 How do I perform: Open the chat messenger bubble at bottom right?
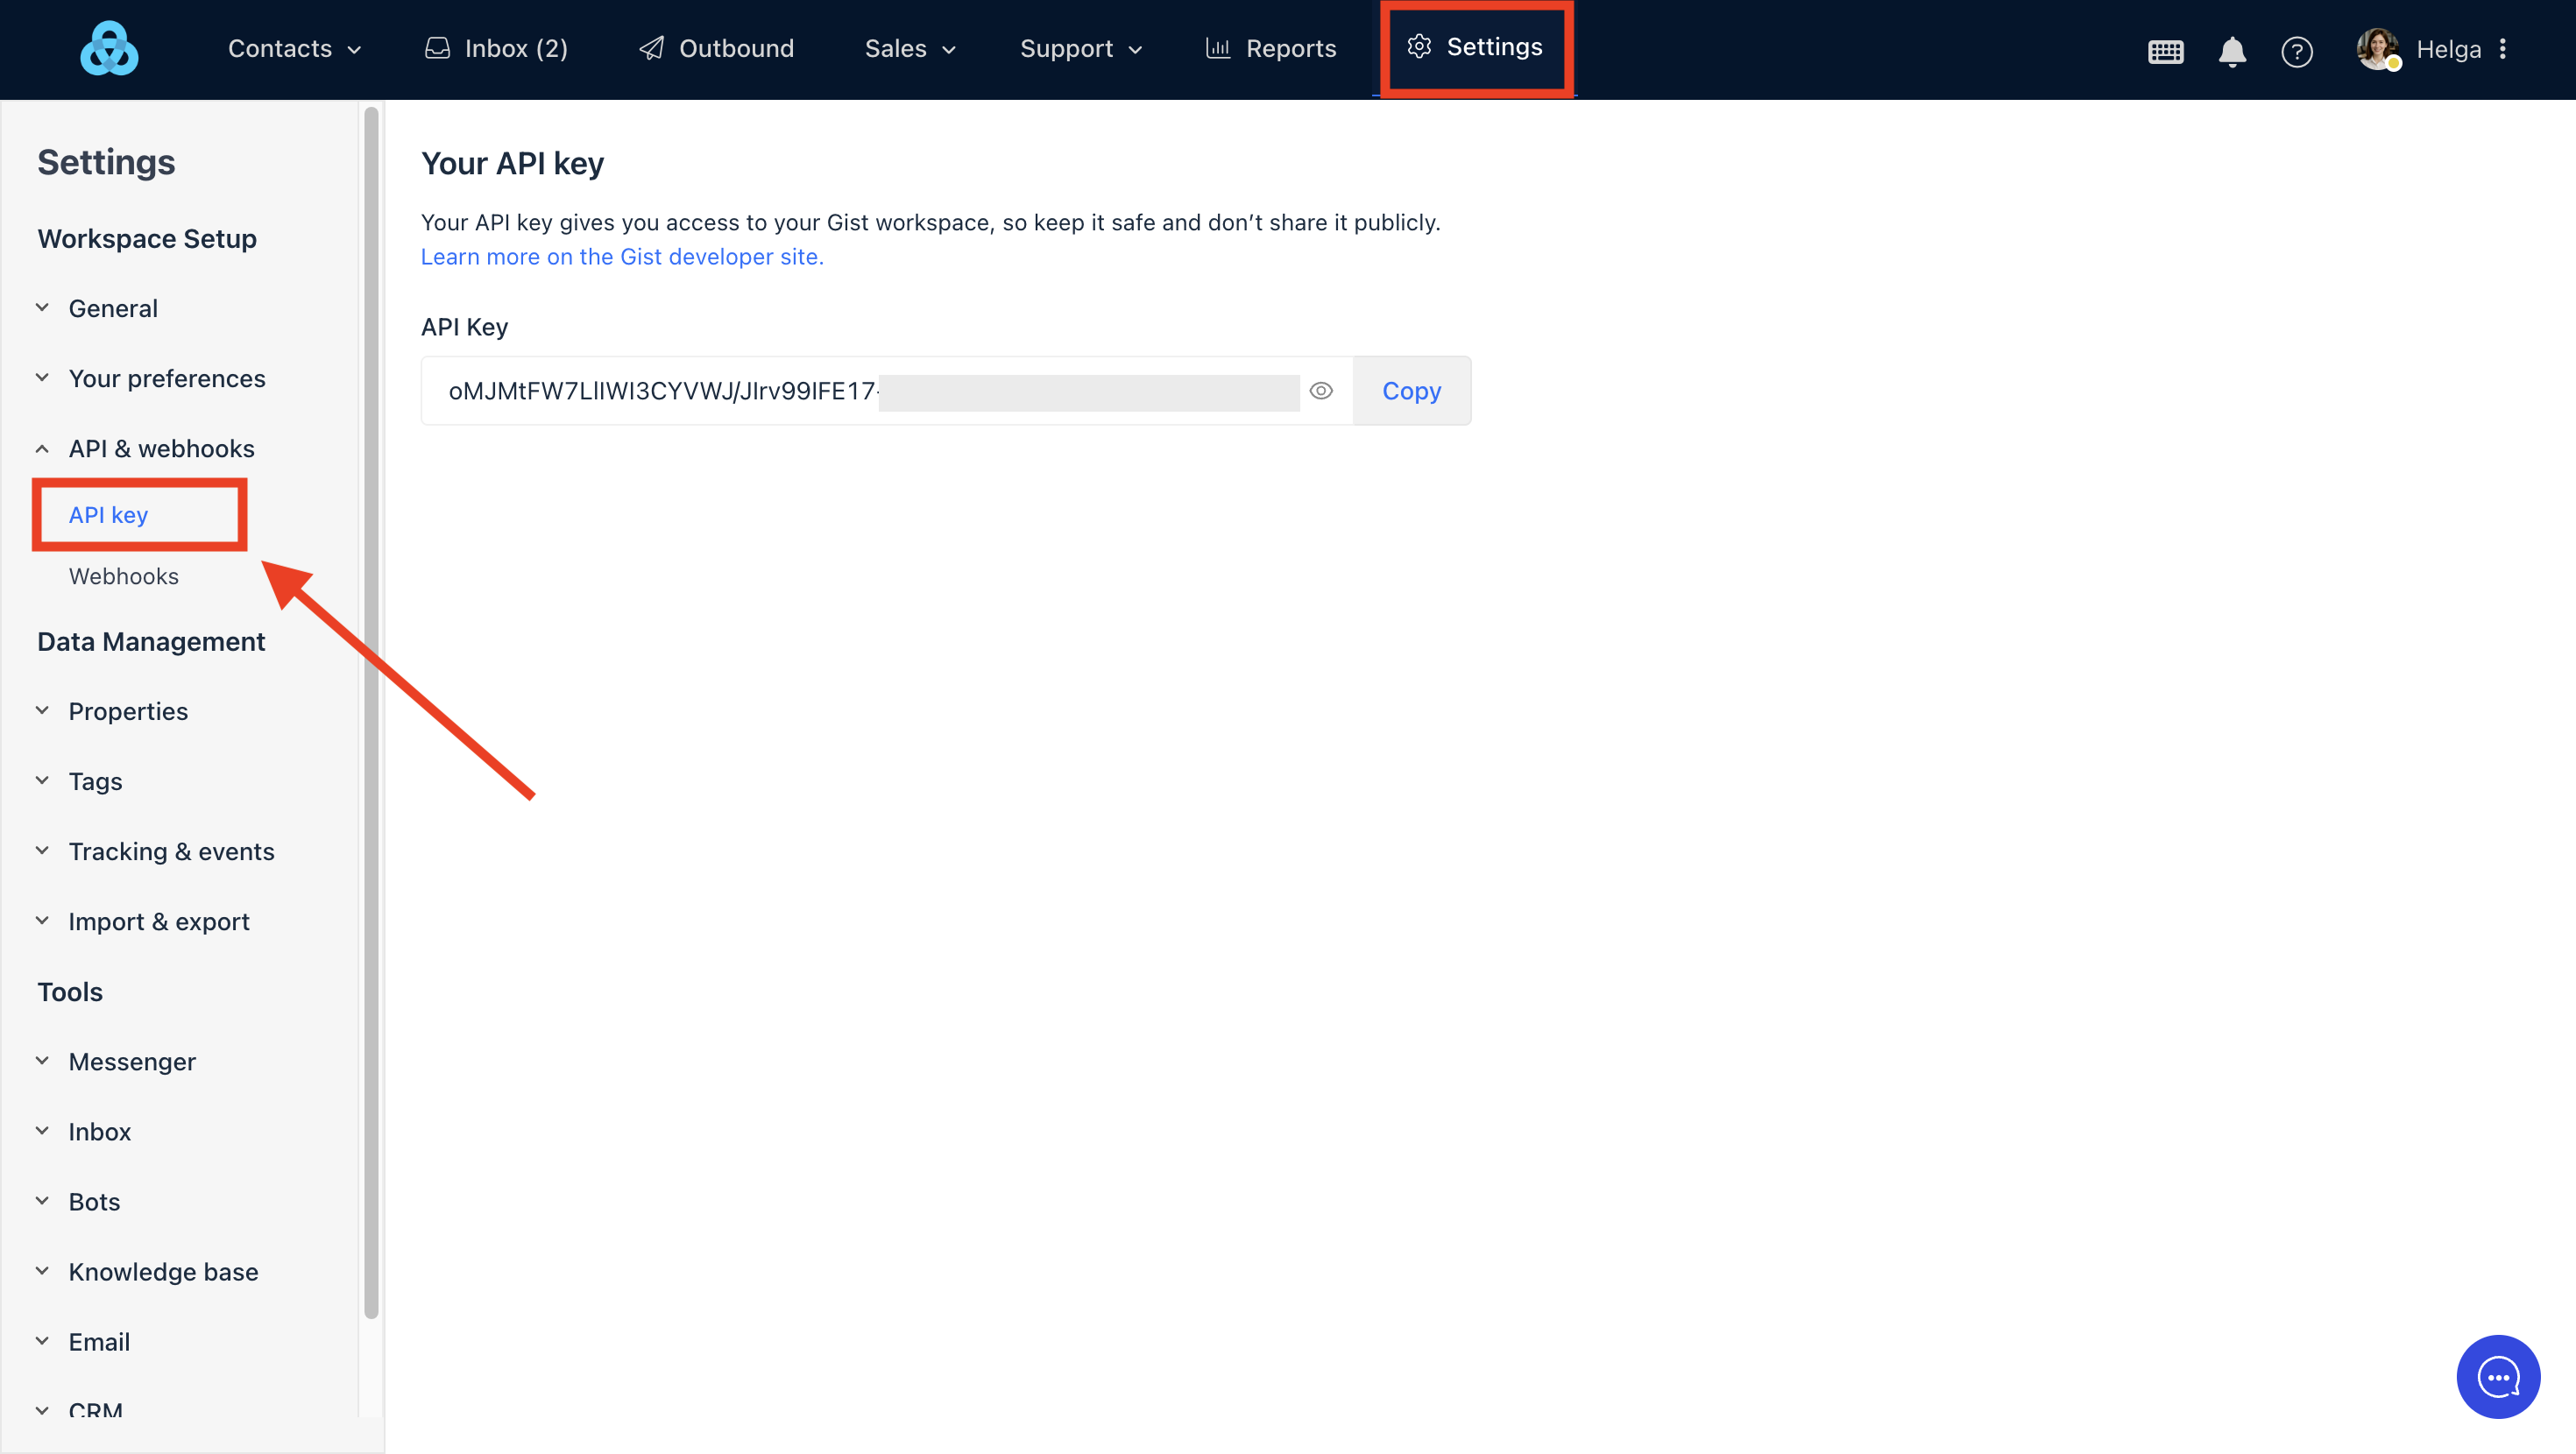coord(2498,1376)
